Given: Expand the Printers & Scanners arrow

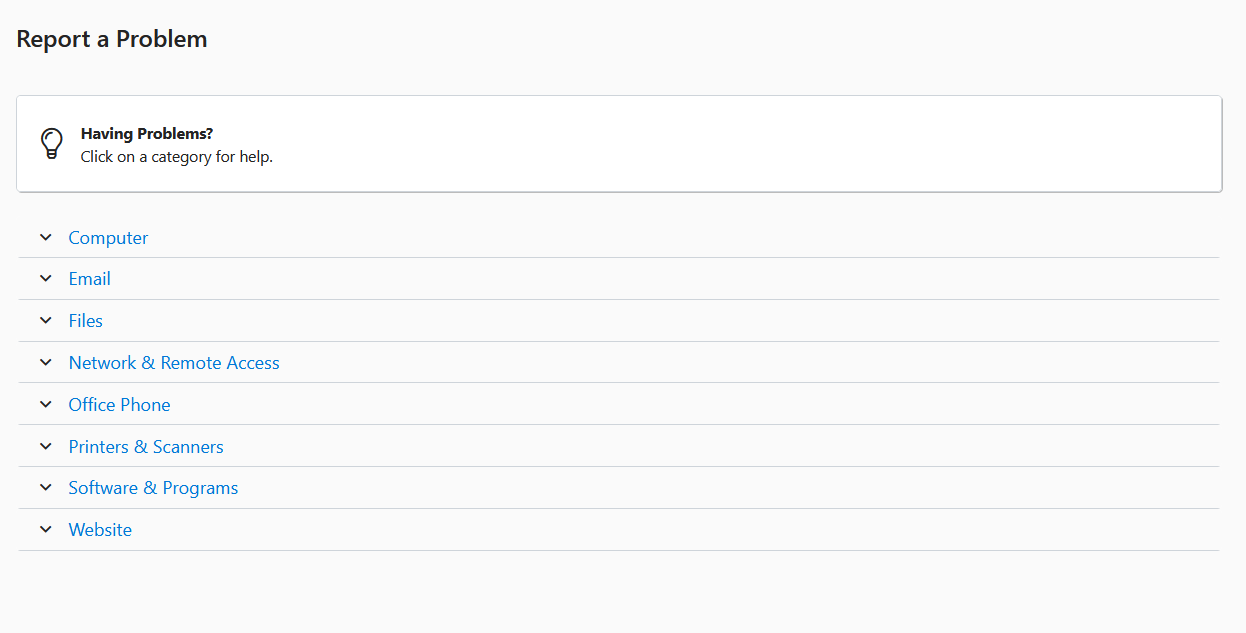Looking at the screenshot, I should [x=45, y=447].
